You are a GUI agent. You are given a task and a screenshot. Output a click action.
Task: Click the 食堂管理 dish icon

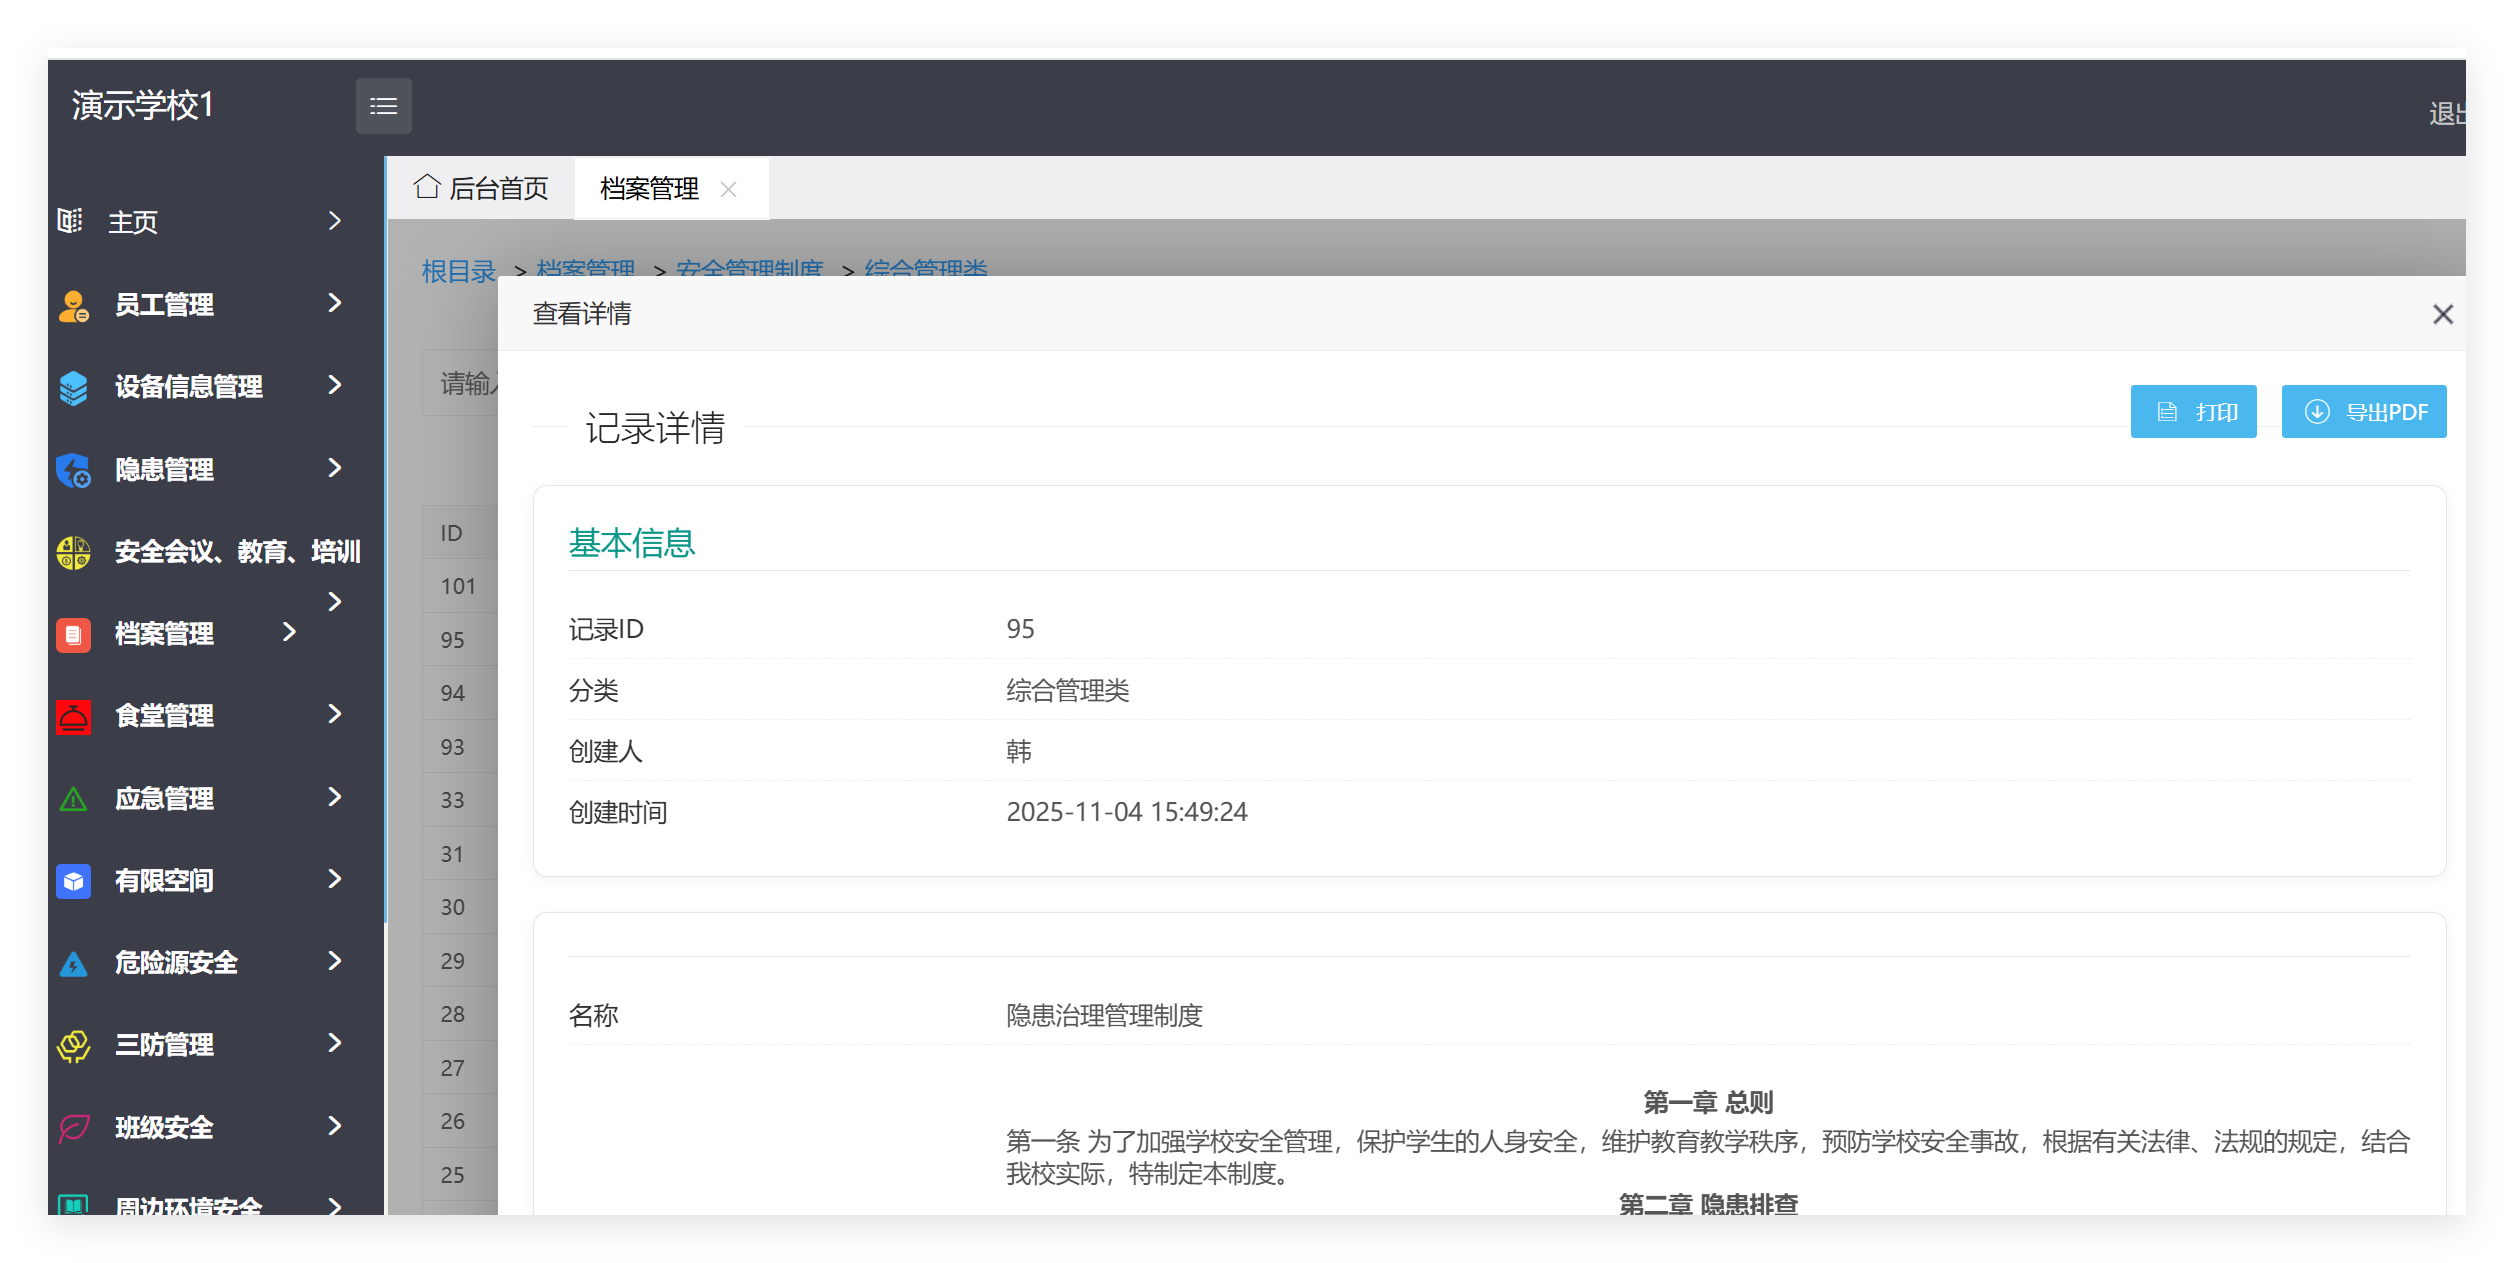[x=71, y=716]
